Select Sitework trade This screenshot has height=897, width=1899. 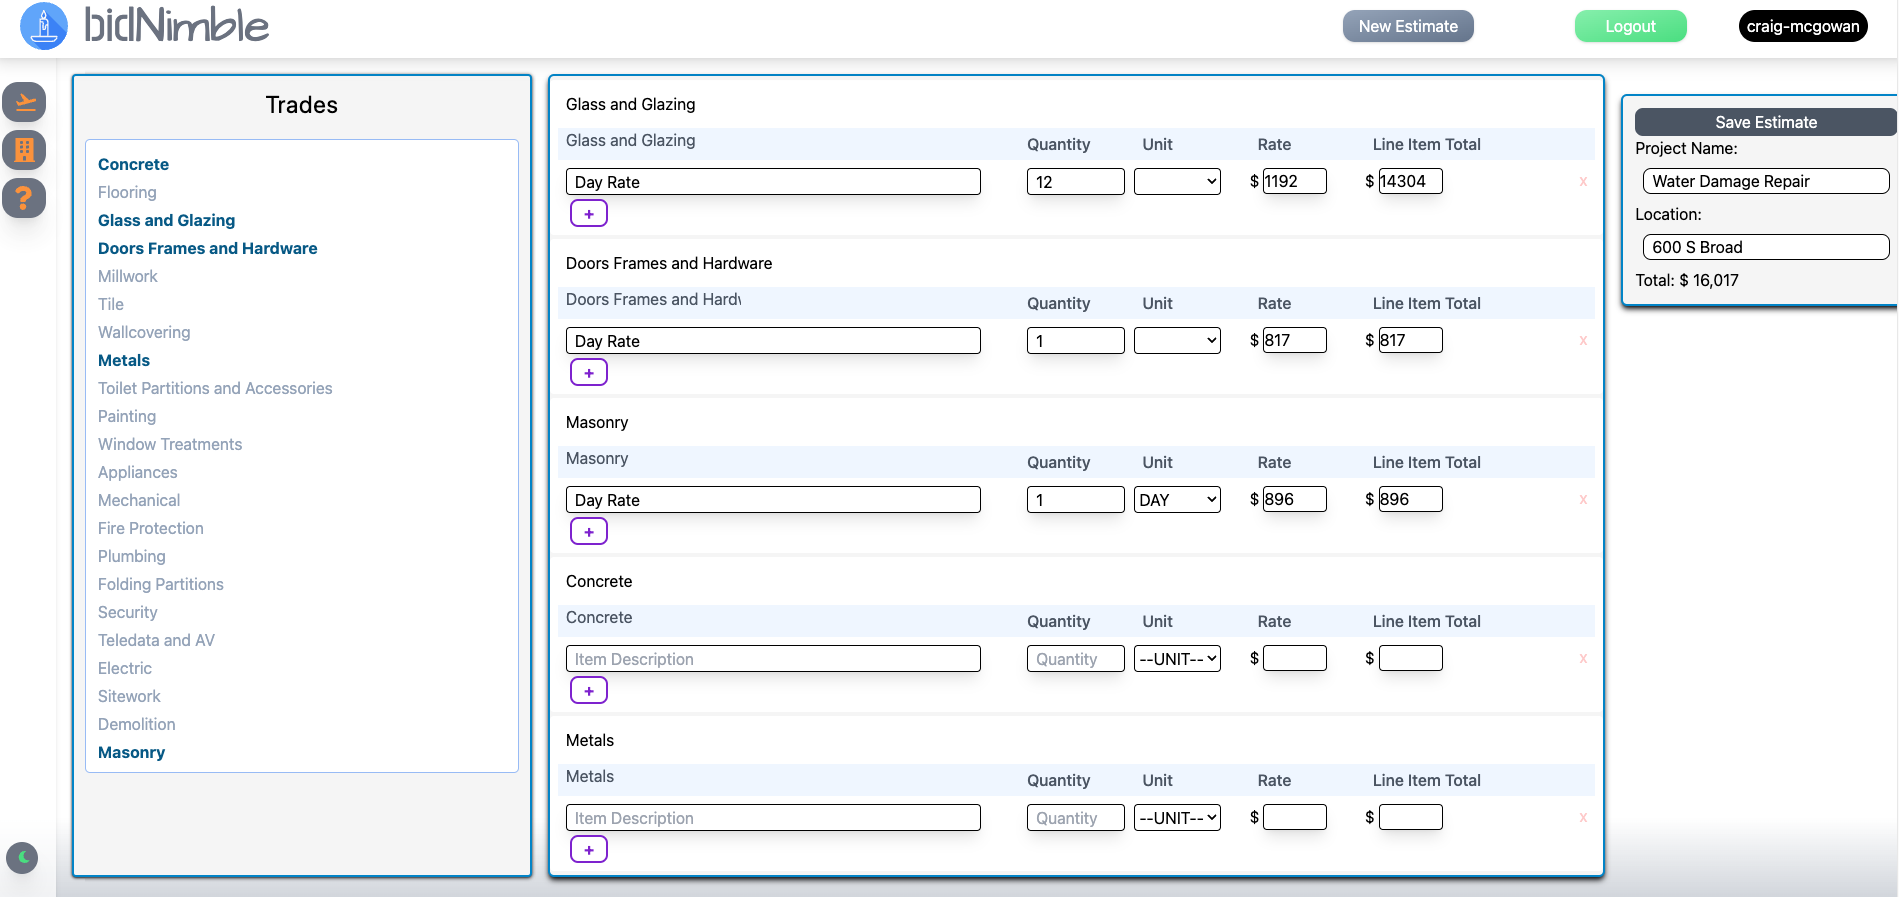pyautogui.click(x=129, y=696)
